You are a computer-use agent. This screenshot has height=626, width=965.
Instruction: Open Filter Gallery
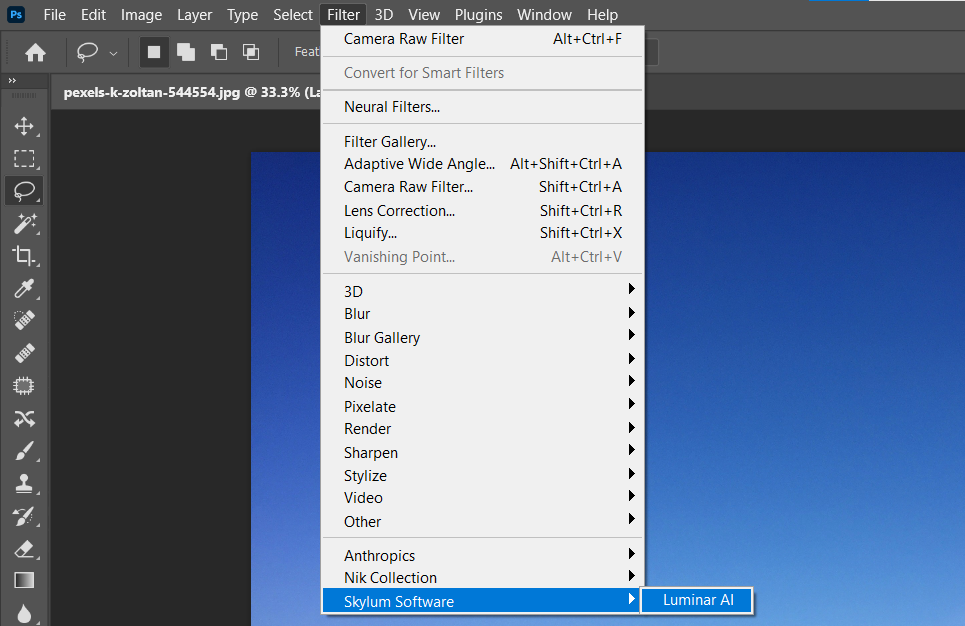click(482, 142)
